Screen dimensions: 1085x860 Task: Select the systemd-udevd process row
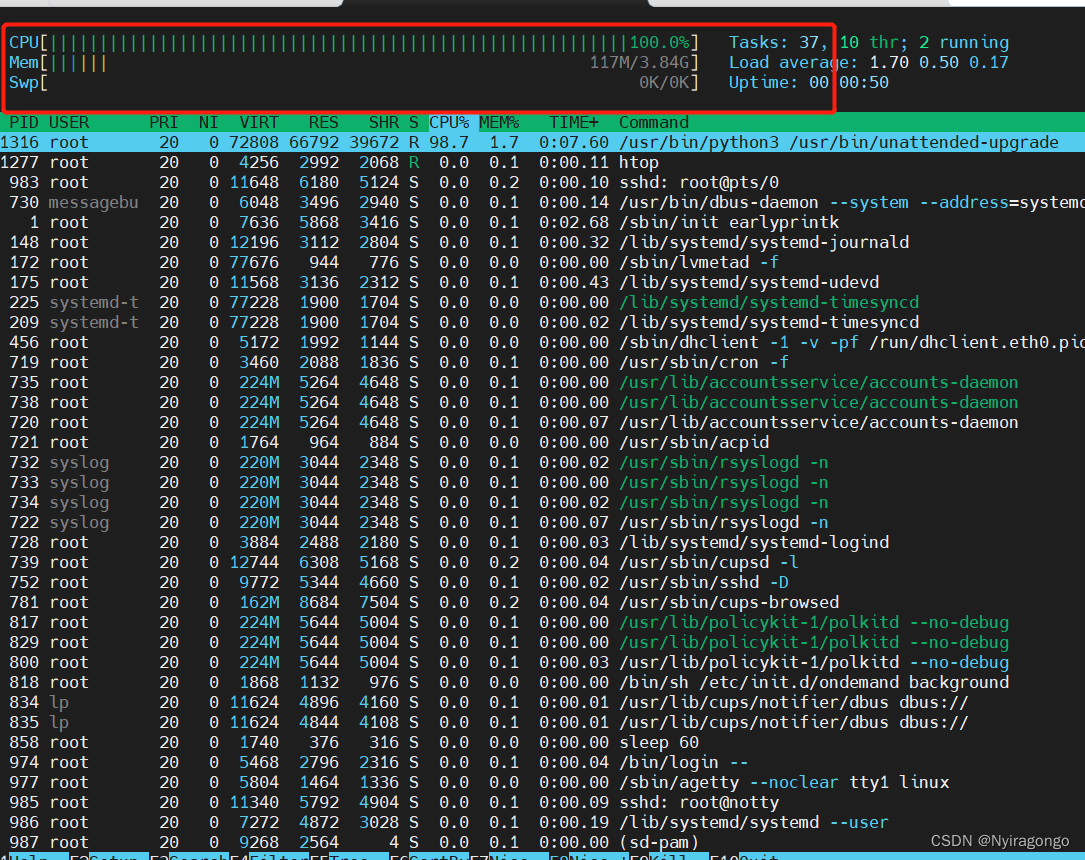(542, 283)
